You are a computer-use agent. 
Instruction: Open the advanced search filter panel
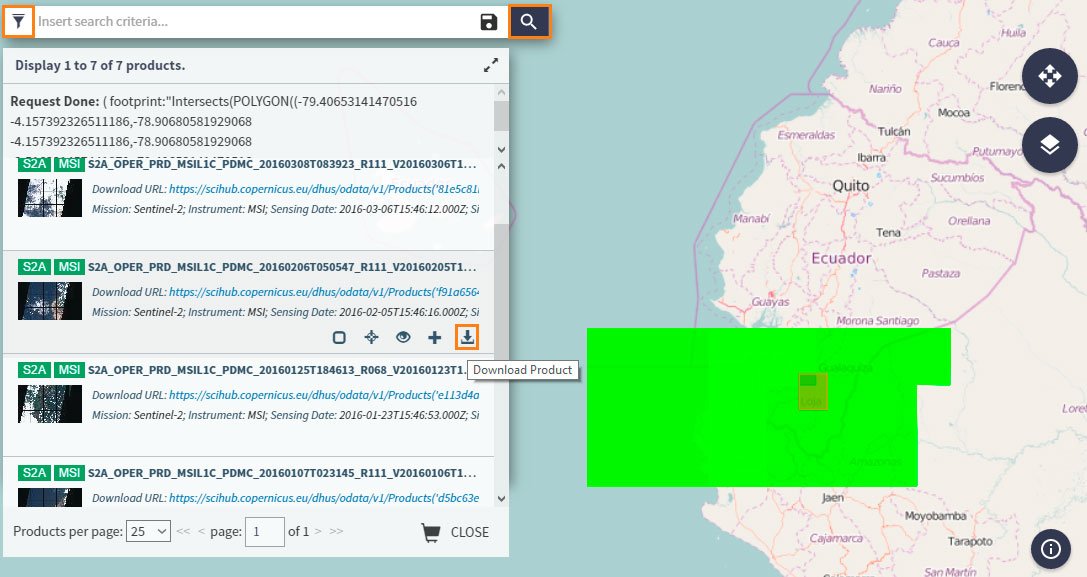coord(19,21)
